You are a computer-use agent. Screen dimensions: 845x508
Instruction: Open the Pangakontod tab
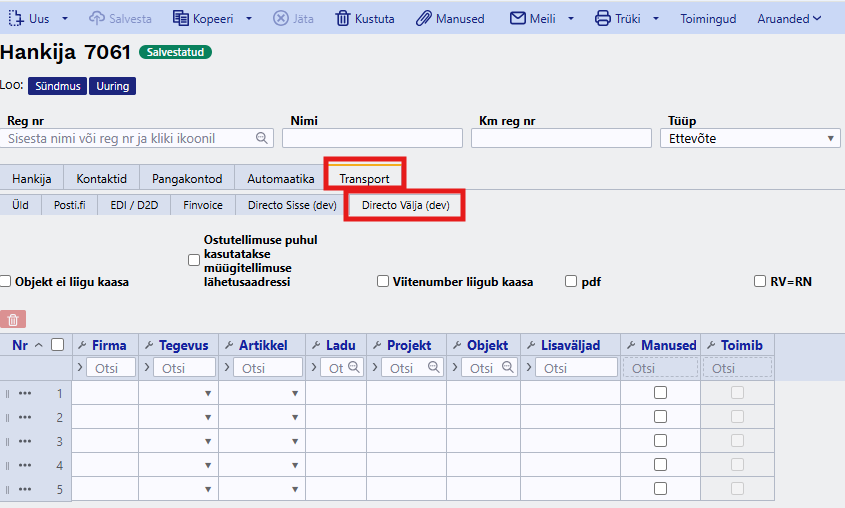tap(187, 178)
